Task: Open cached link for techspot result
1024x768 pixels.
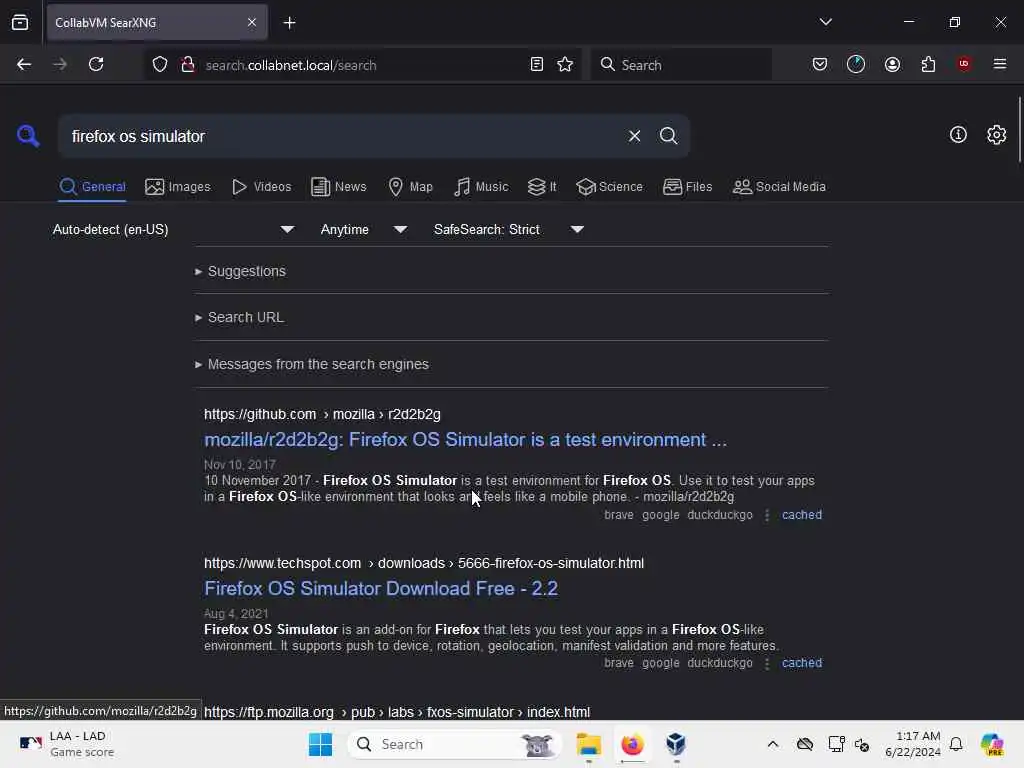Action: click(x=801, y=663)
